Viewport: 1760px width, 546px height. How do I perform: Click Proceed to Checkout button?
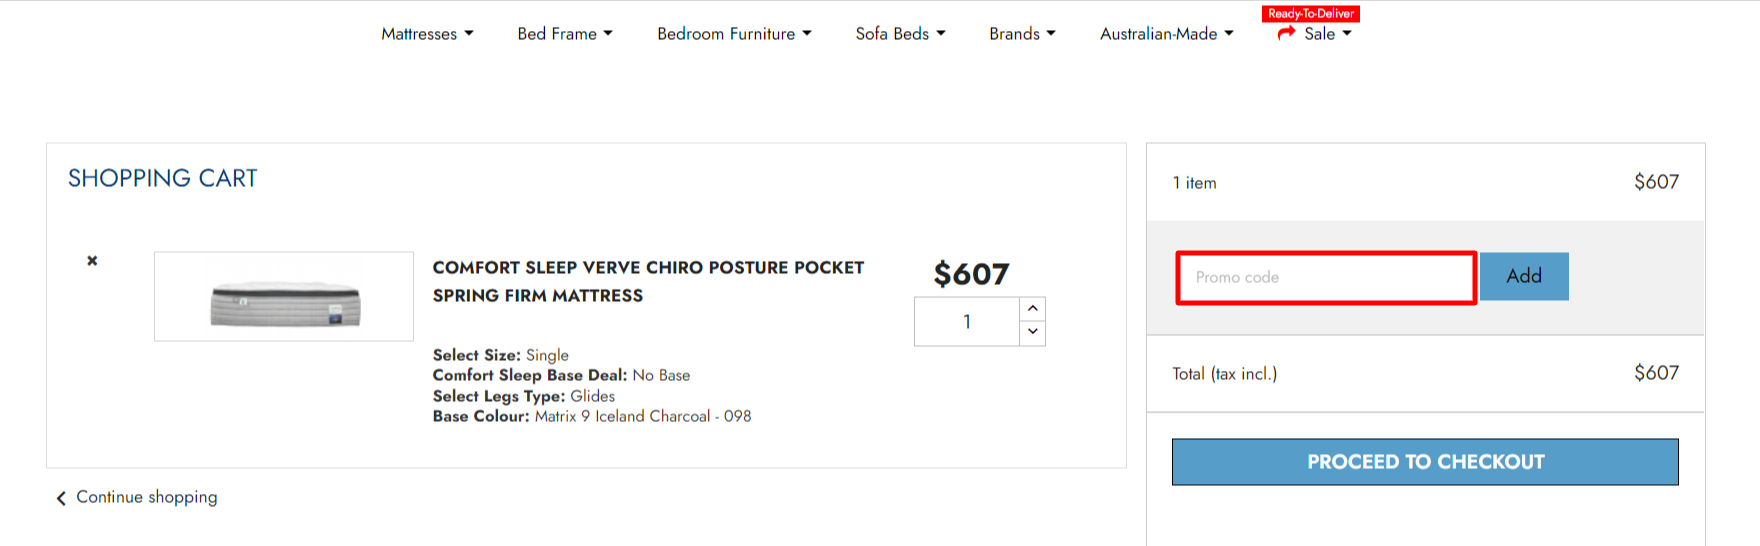coord(1425,462)
